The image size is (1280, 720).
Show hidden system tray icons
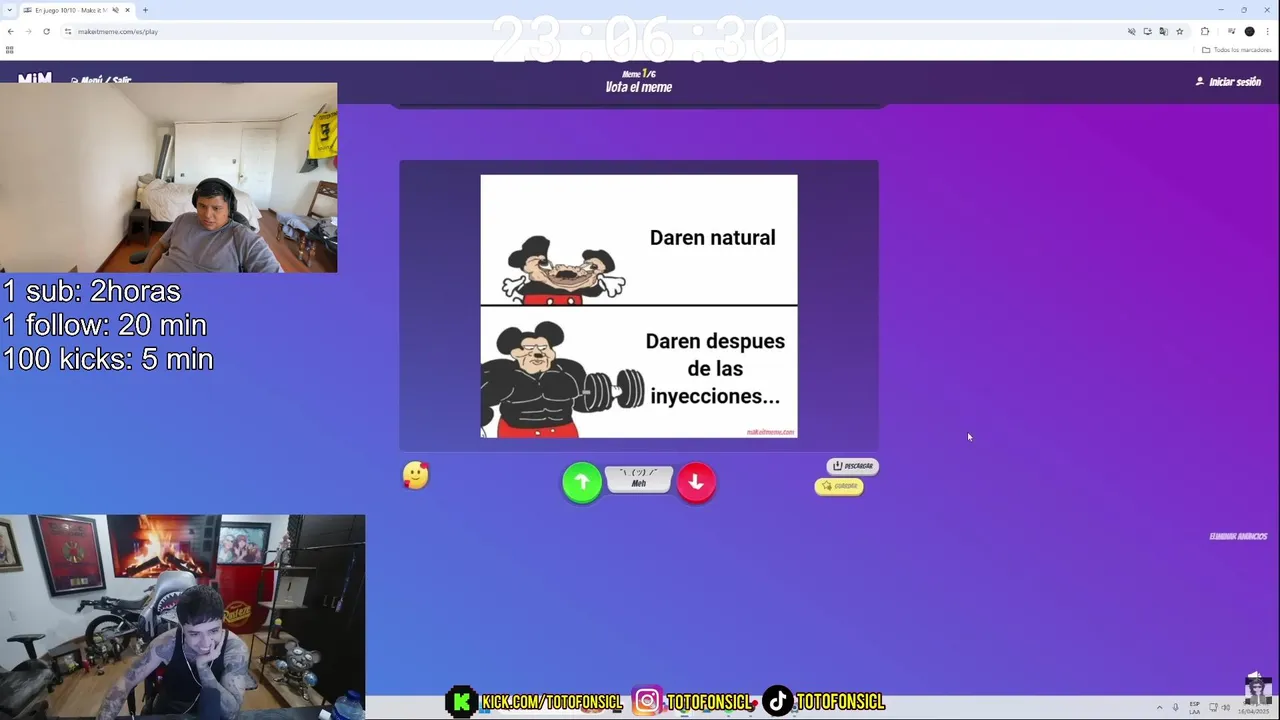pos(1160,707)
